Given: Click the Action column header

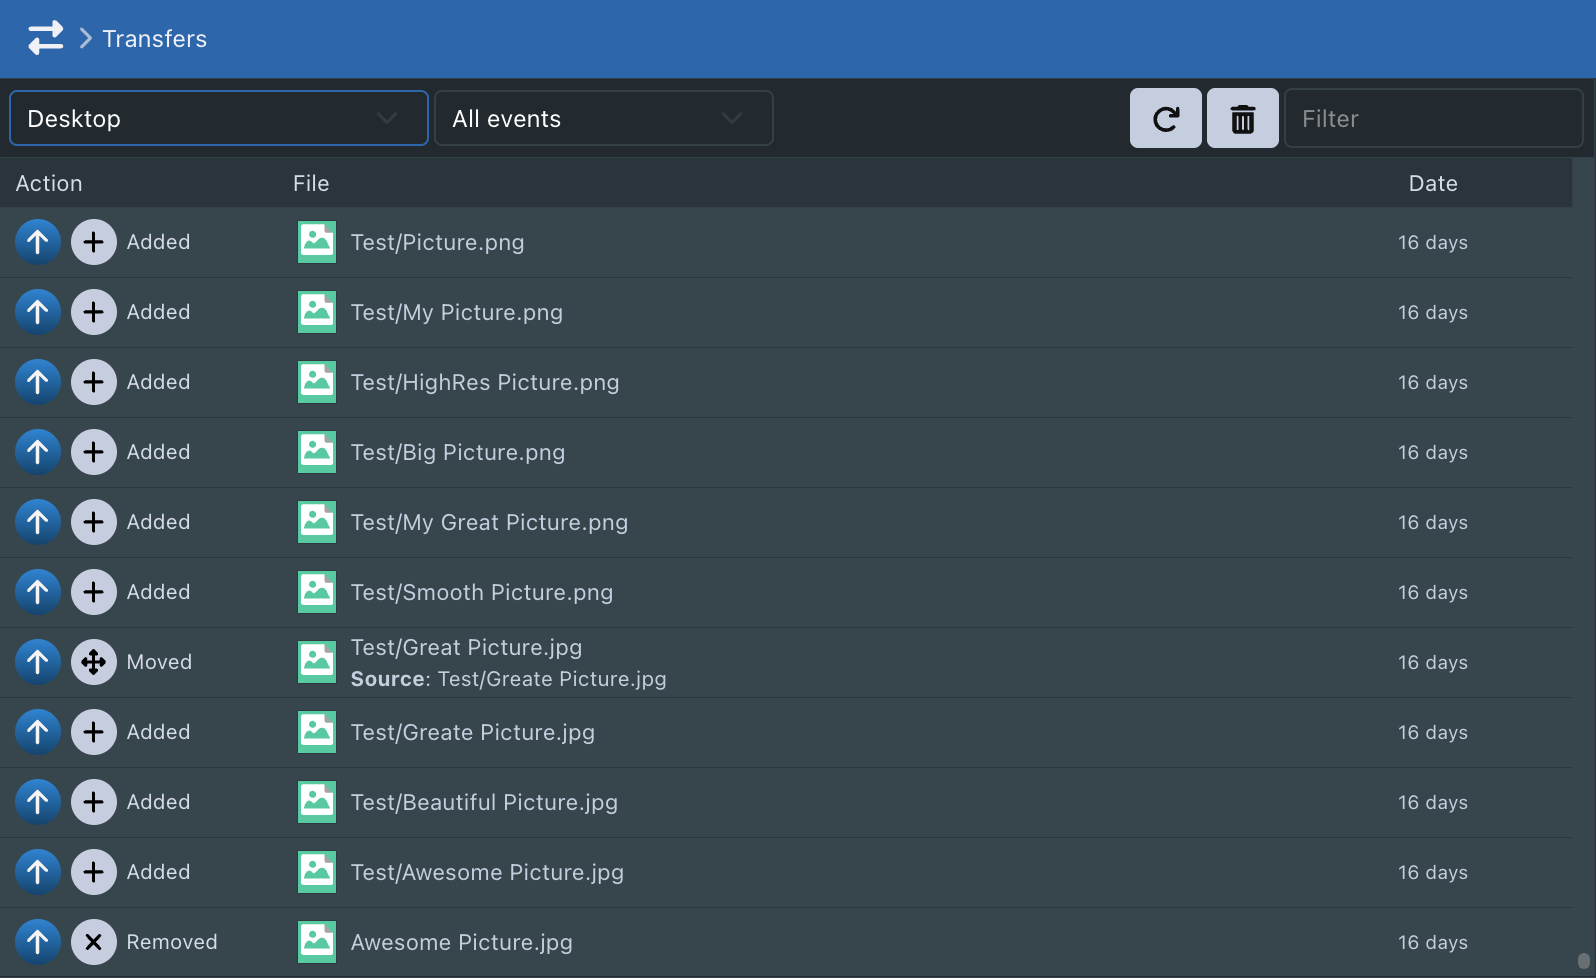Looking at the screenshot, I should [x=49, y=183].
